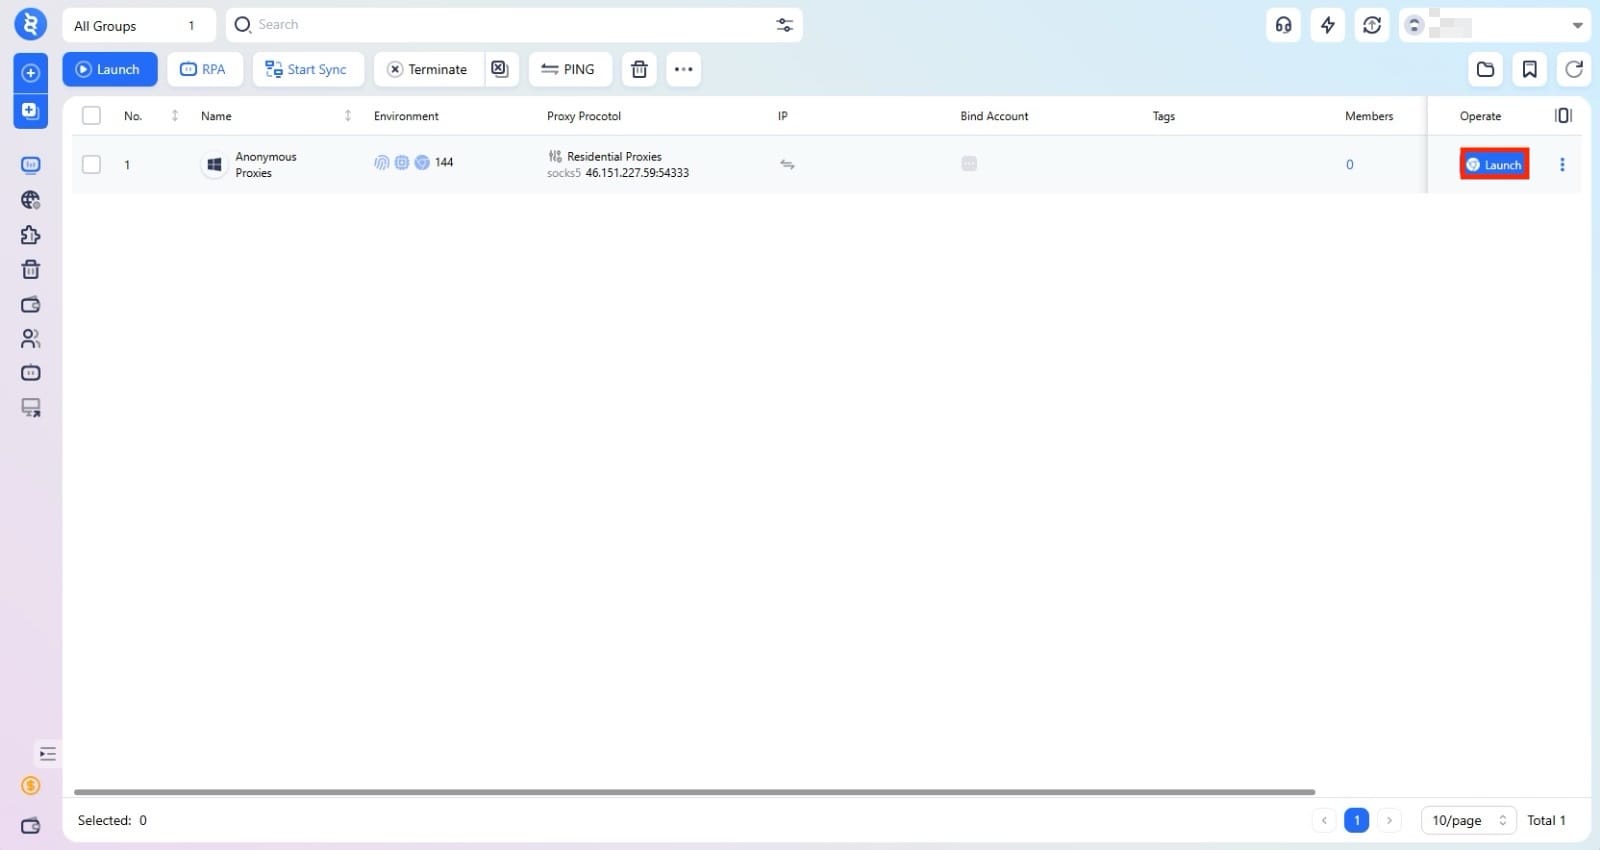Click the Residential Proxies text
The image size is (1600, 850).
[x=614, y=157]
